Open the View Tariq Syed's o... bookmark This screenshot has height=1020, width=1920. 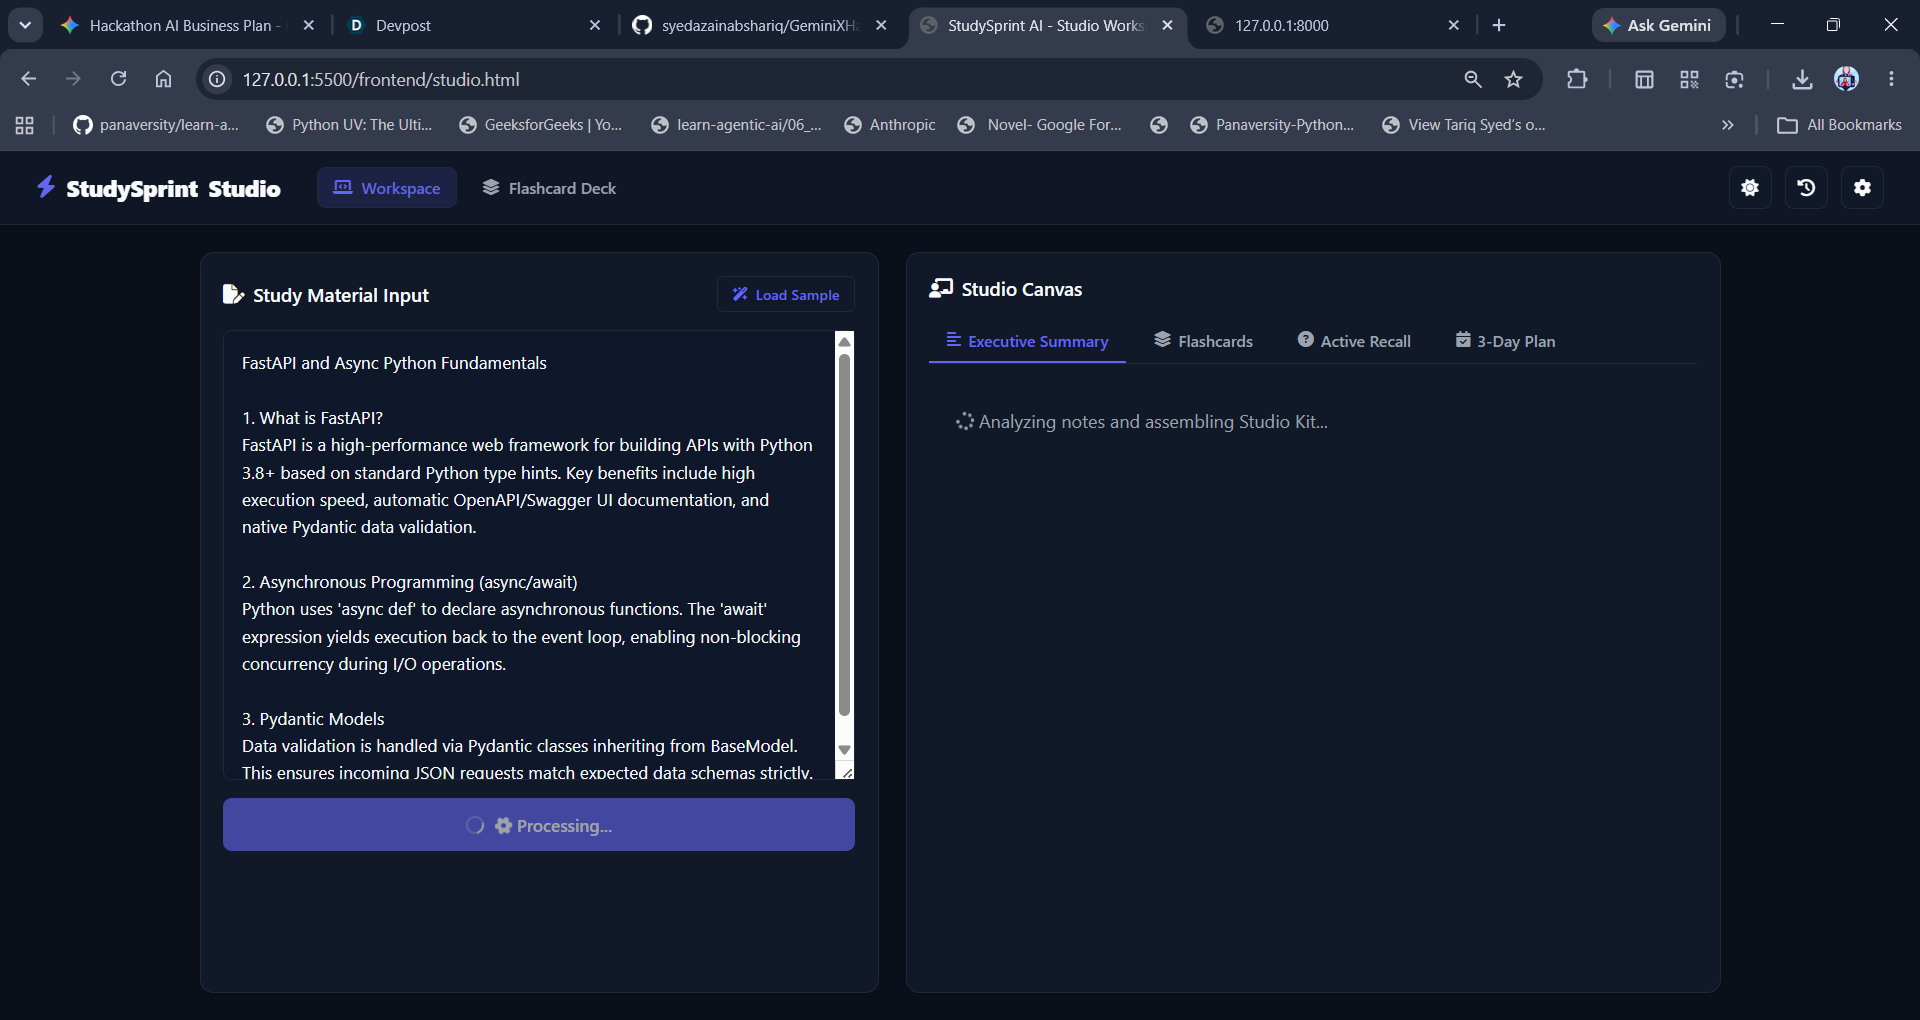click(x=1464, y=125)
